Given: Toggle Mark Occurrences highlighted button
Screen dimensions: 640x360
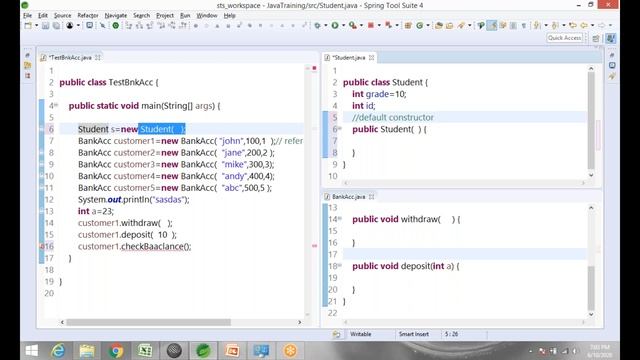Looking at the screenshot, I should point(492,25).
